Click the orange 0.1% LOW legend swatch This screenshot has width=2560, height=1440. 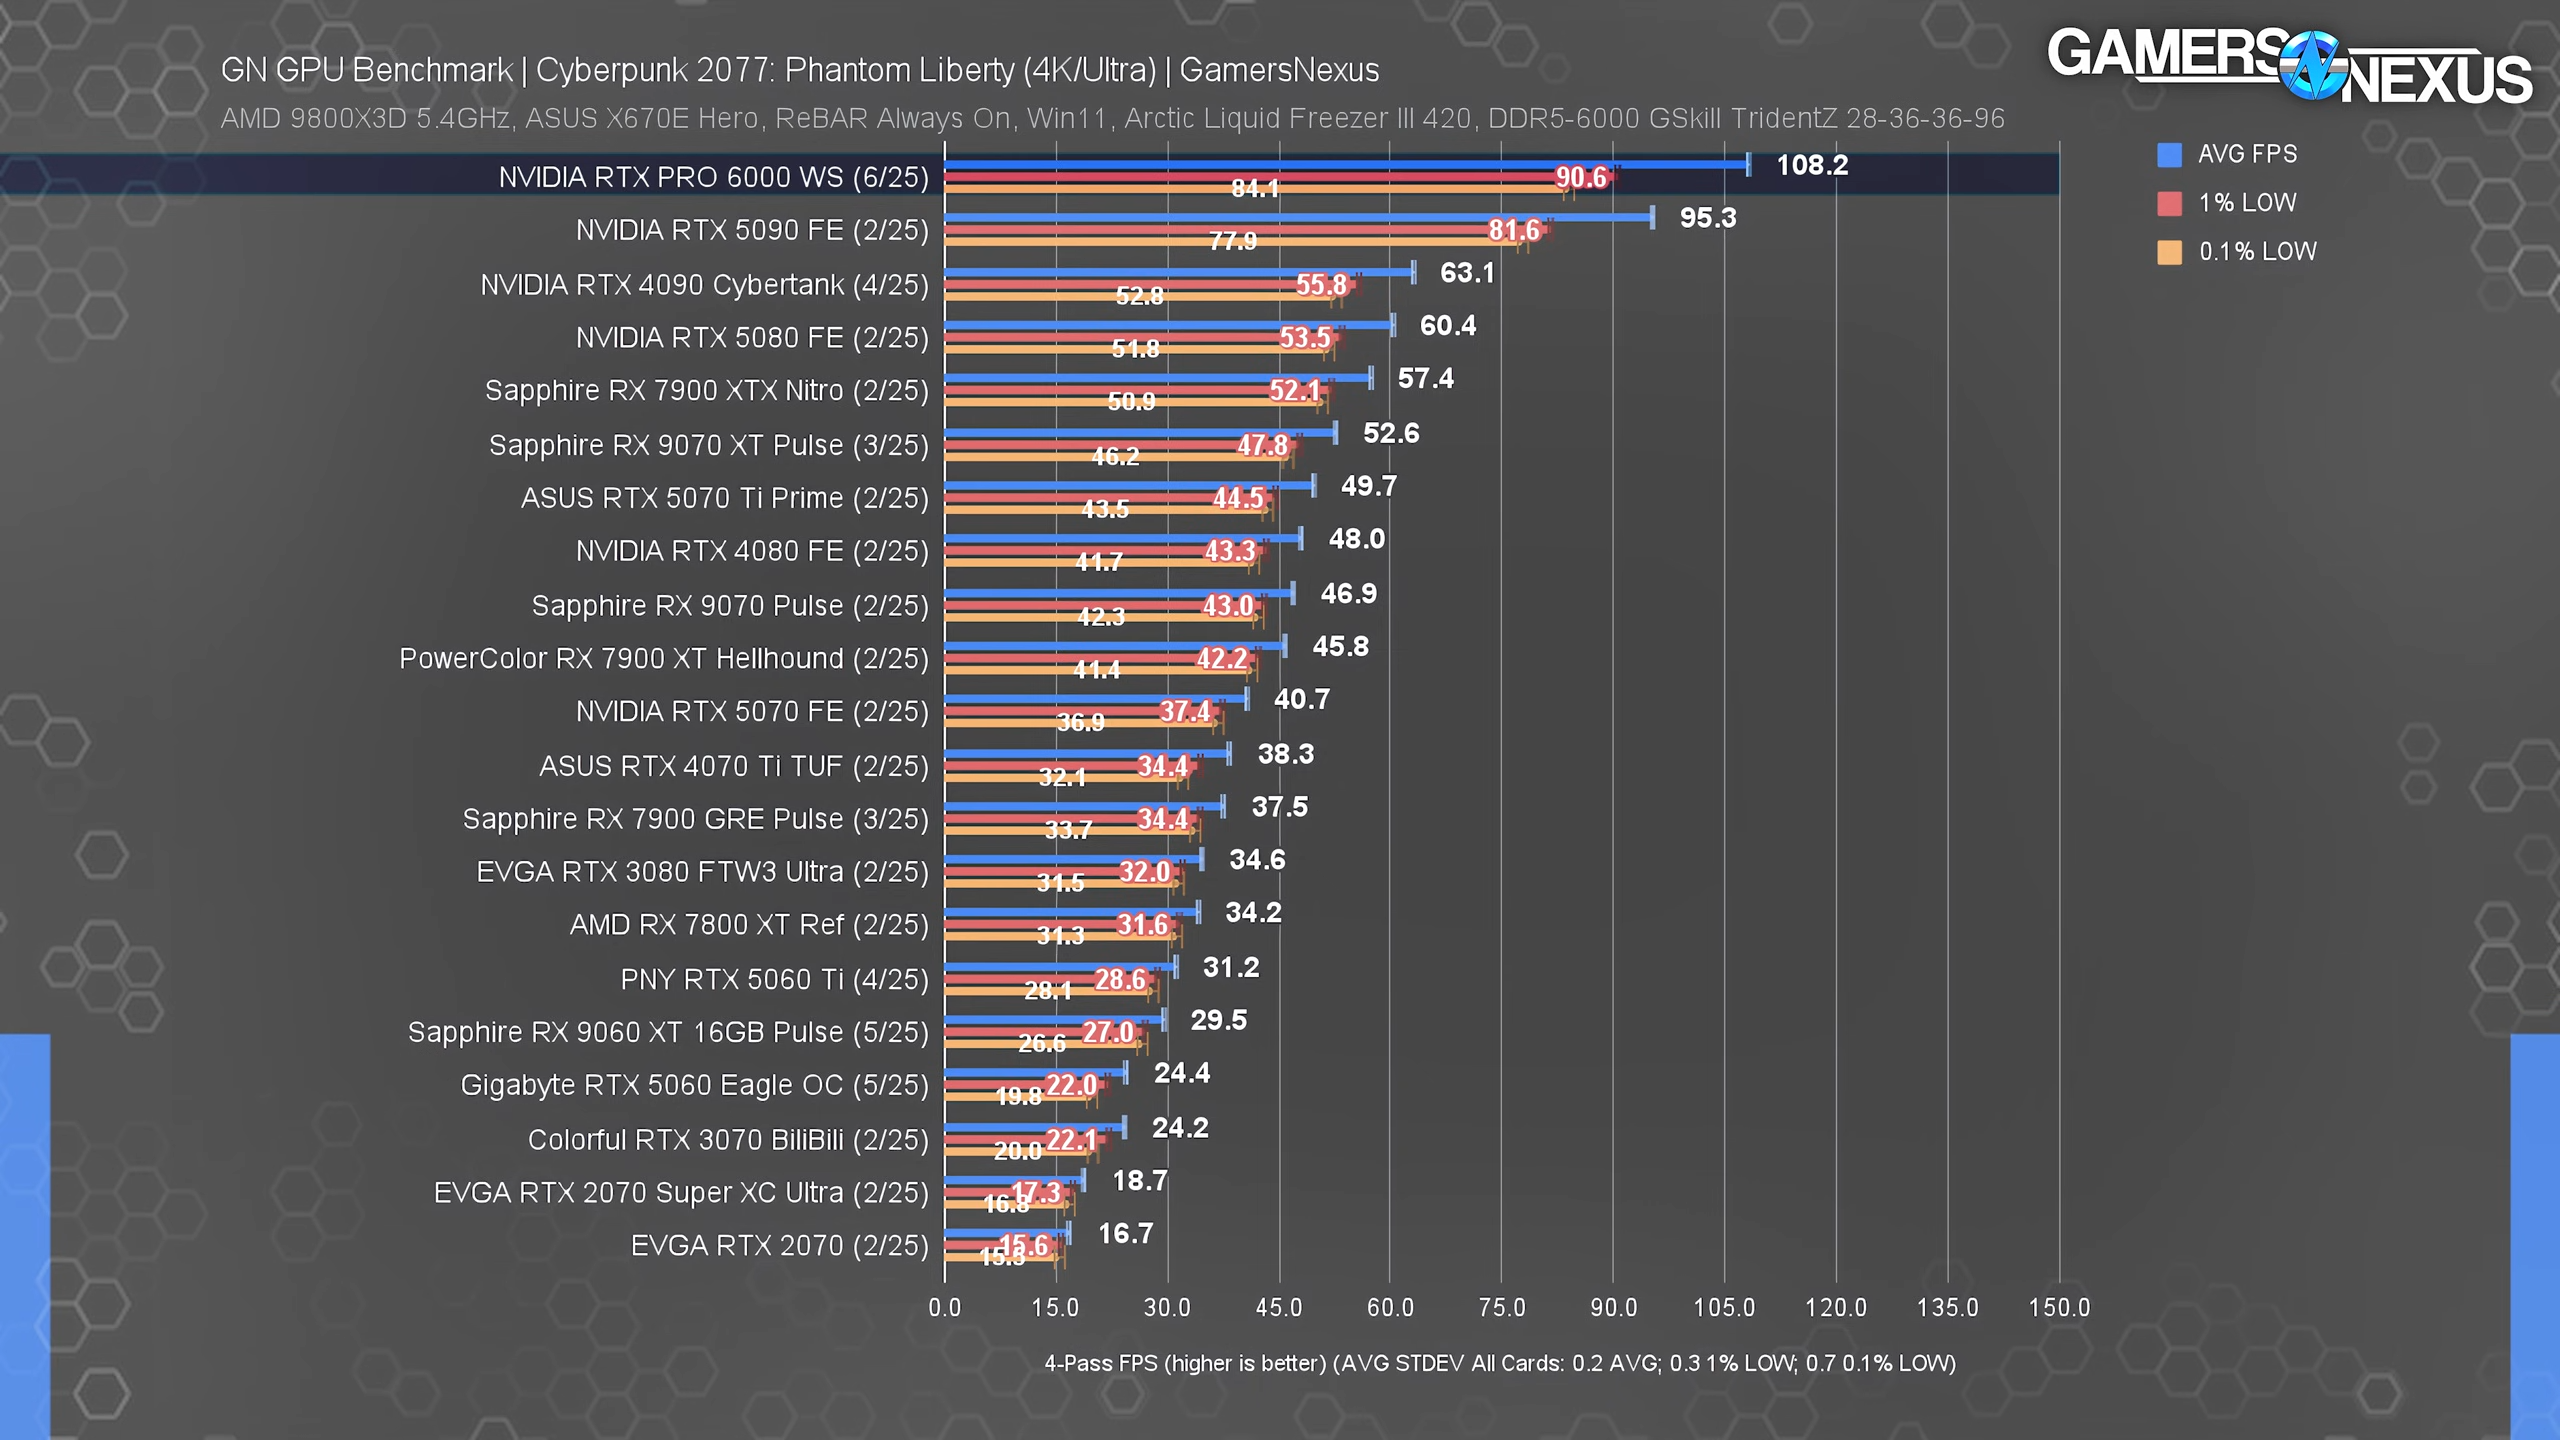click(2169, 252)
